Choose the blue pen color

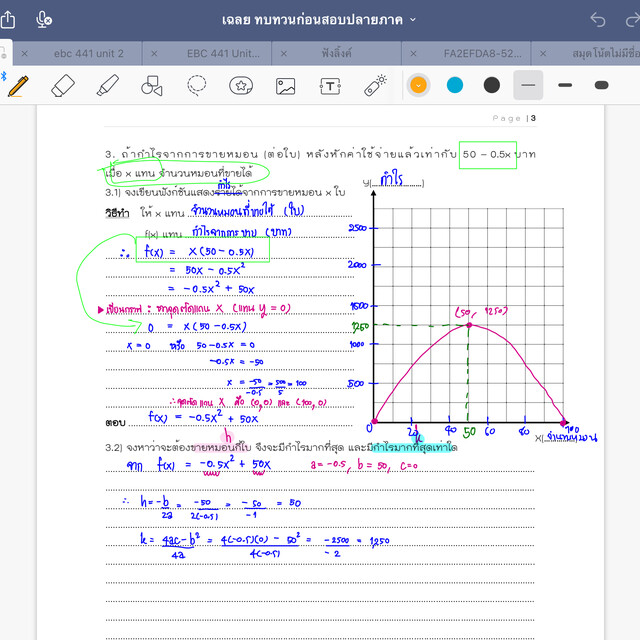(x=455, y=85)
